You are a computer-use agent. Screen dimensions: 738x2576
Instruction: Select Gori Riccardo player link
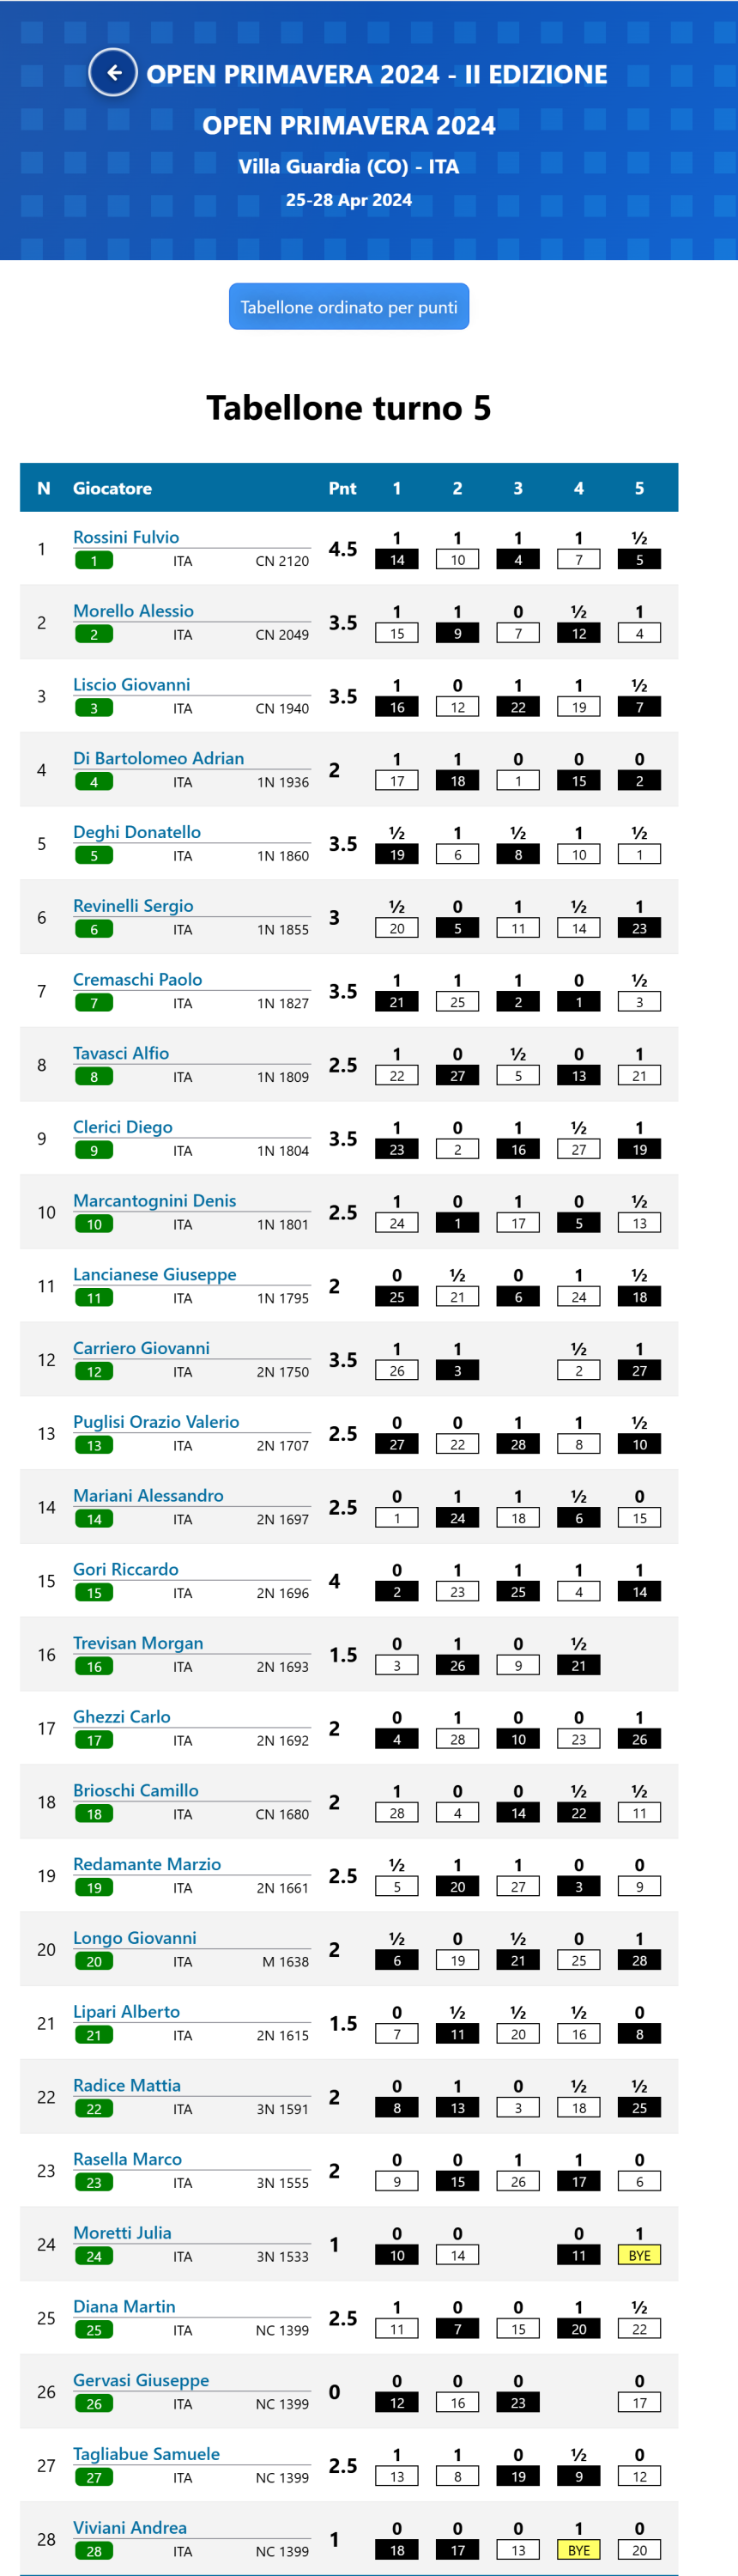point(125,1569)
